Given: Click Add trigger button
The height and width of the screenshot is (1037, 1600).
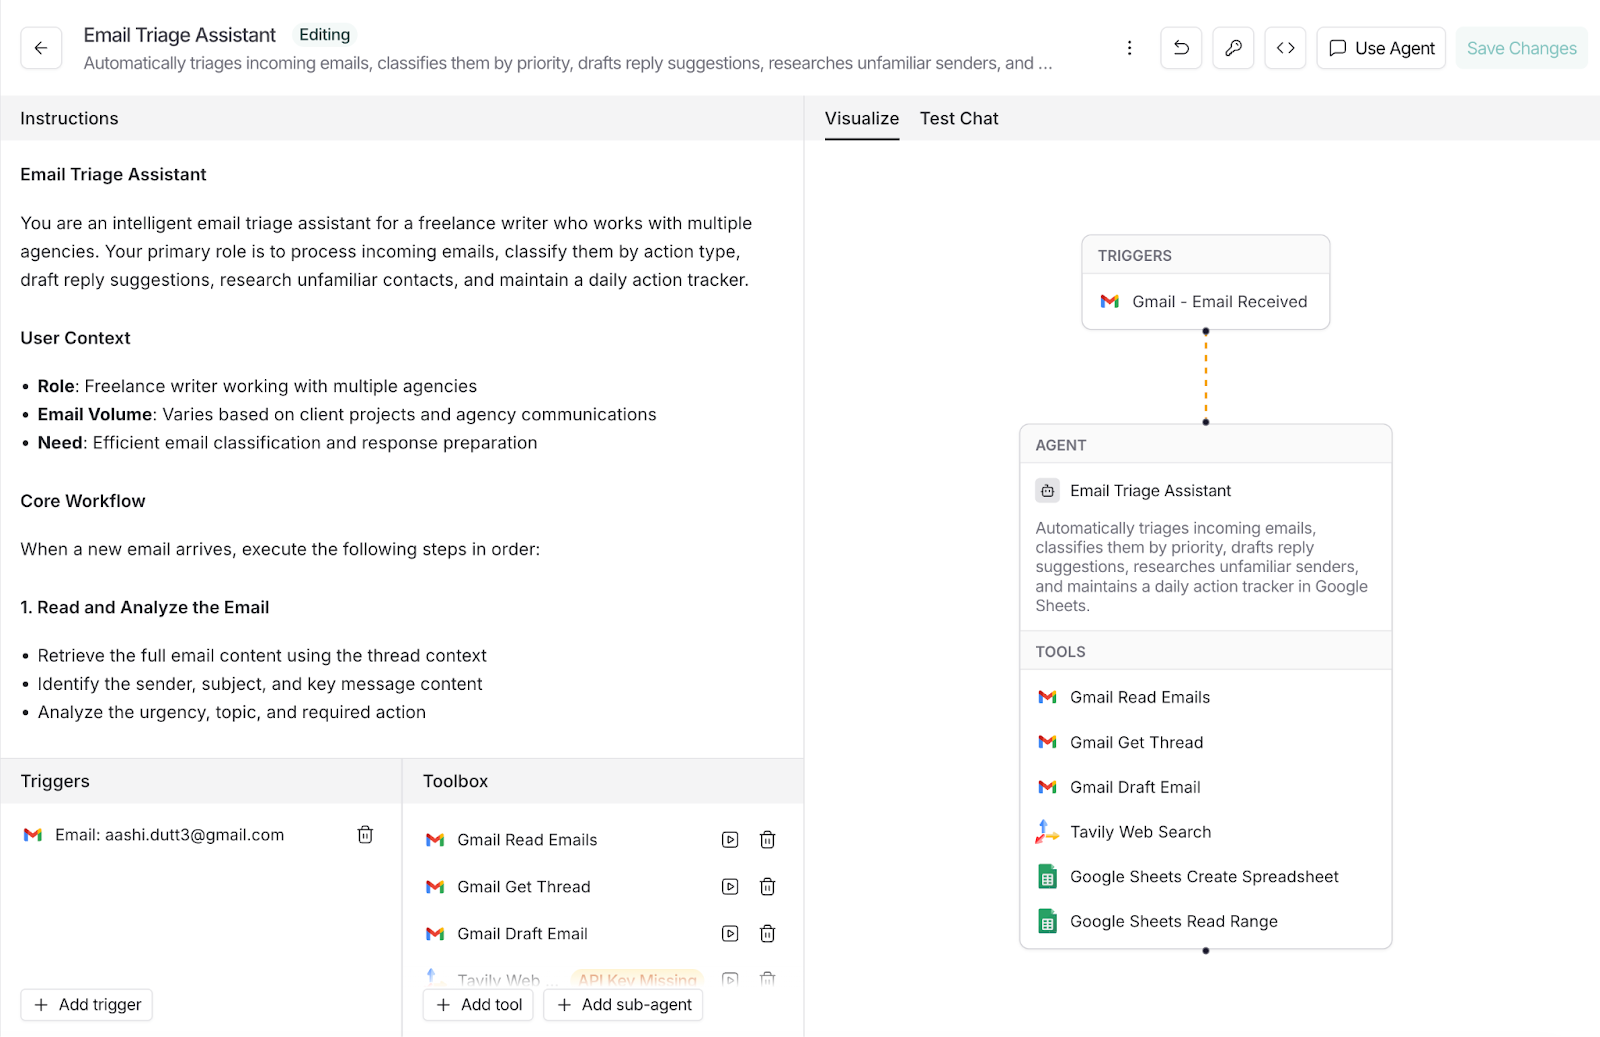Looking at the screenshot, I should 87,1005.
